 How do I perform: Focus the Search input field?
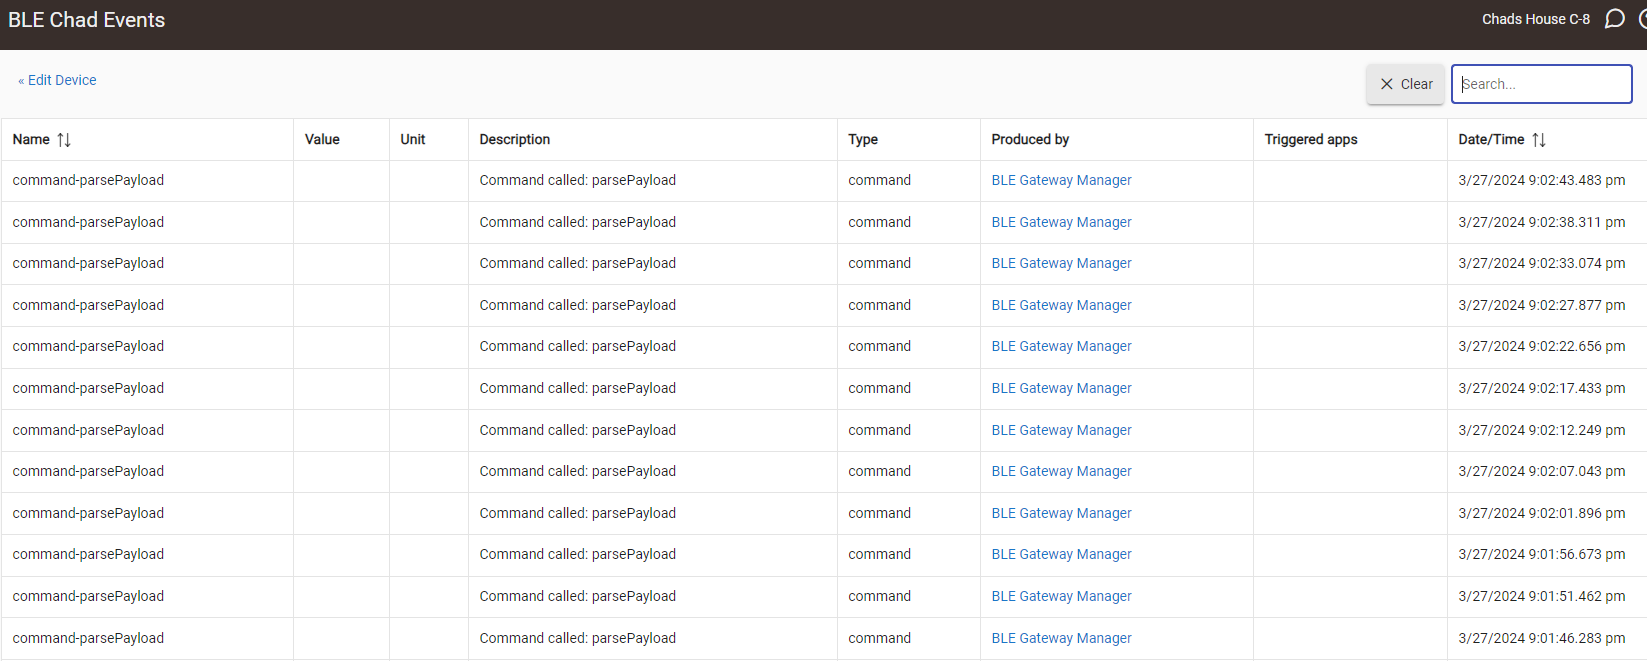[1542, 84]
